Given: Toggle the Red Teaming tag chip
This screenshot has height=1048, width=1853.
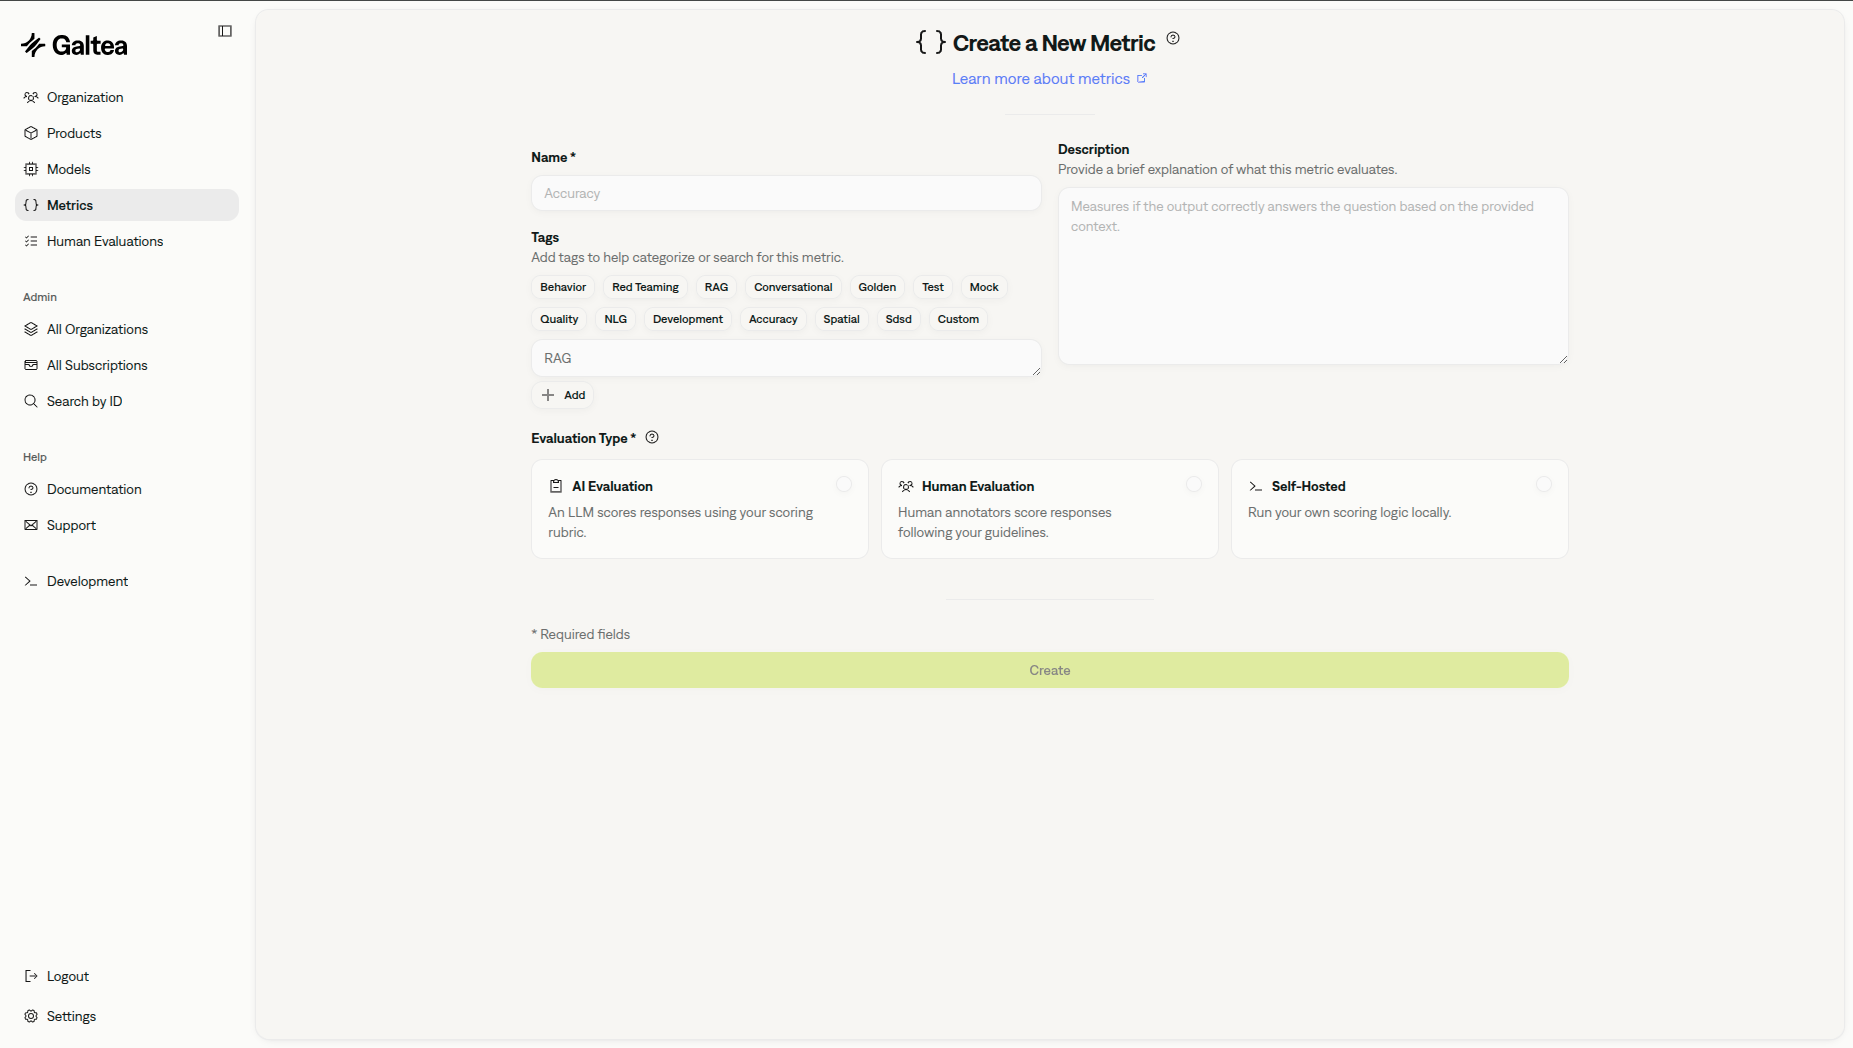Looking at the screenshot, I should (644, 287).
